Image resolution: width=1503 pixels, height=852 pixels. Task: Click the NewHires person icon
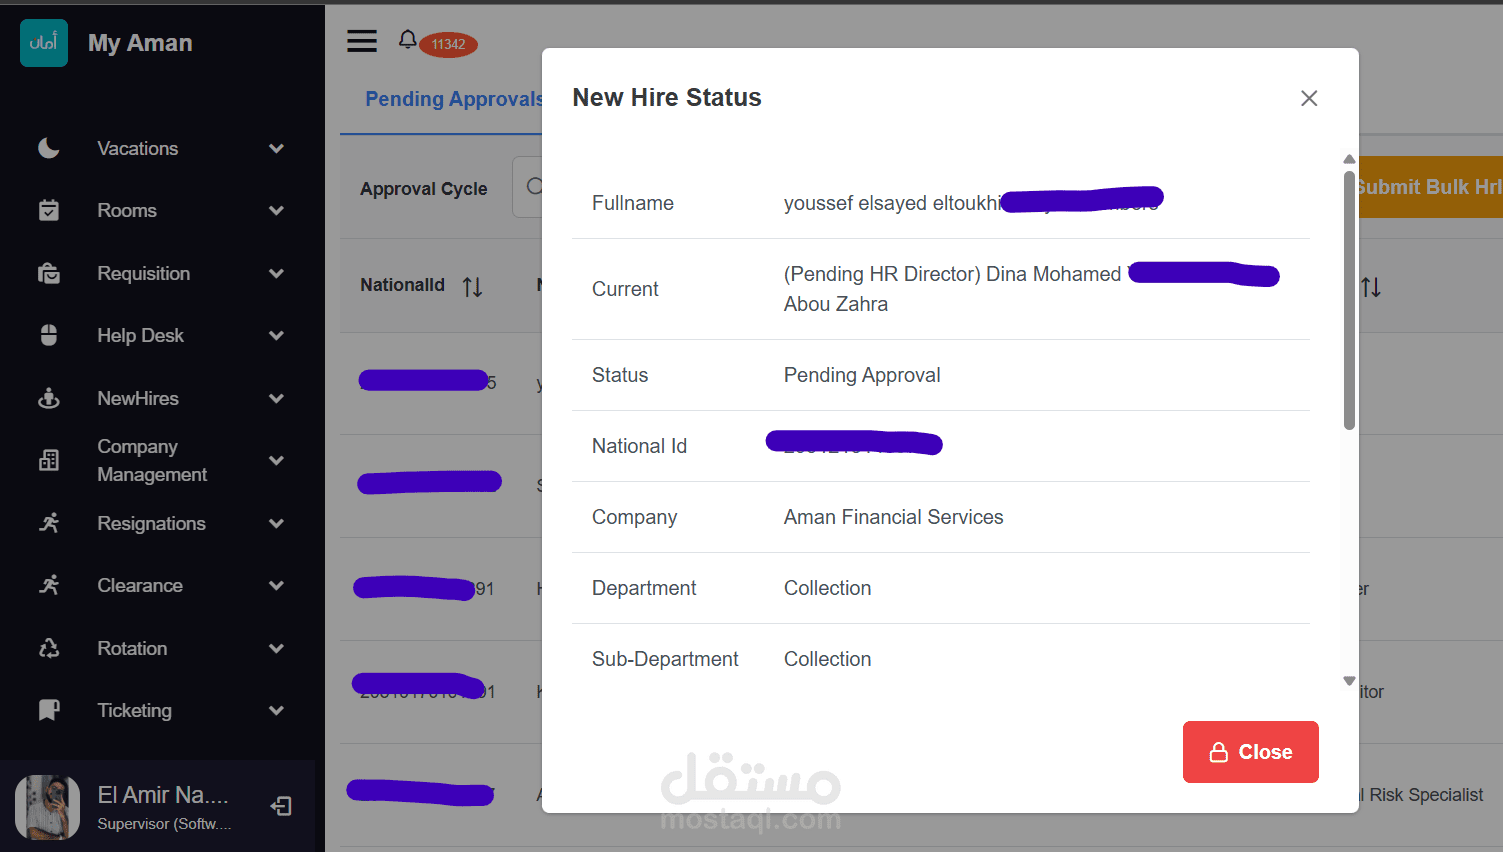click(x=49, y=398)
